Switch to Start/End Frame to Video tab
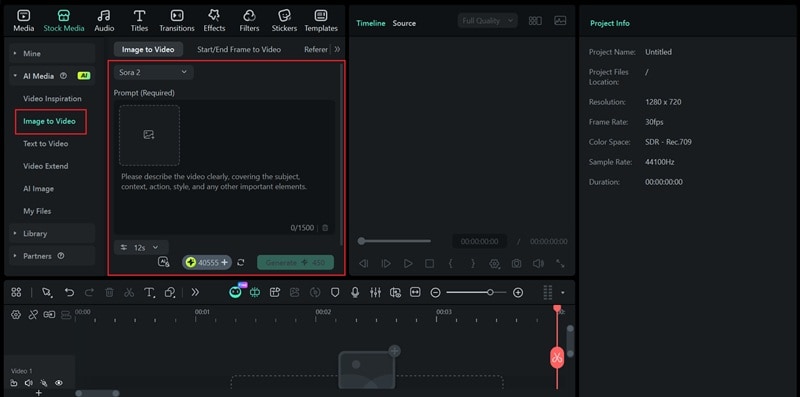The height and width of the screenshot is (397, 800). [239, 49]
